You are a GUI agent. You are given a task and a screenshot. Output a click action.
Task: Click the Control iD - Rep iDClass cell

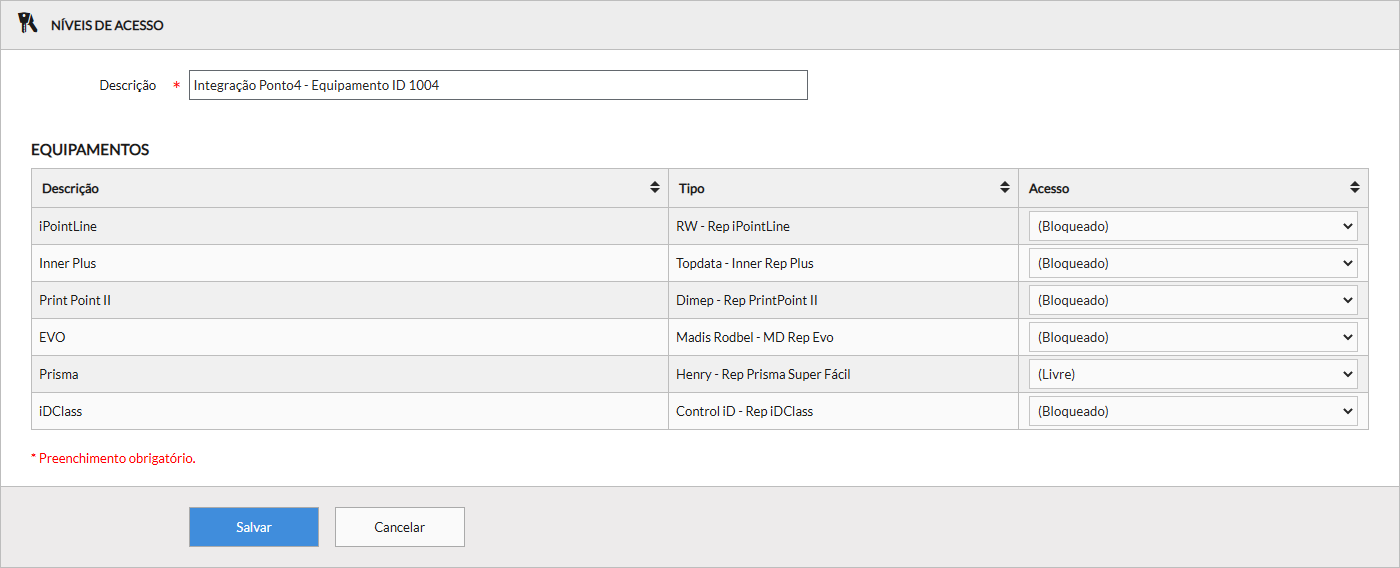[745, 411]
